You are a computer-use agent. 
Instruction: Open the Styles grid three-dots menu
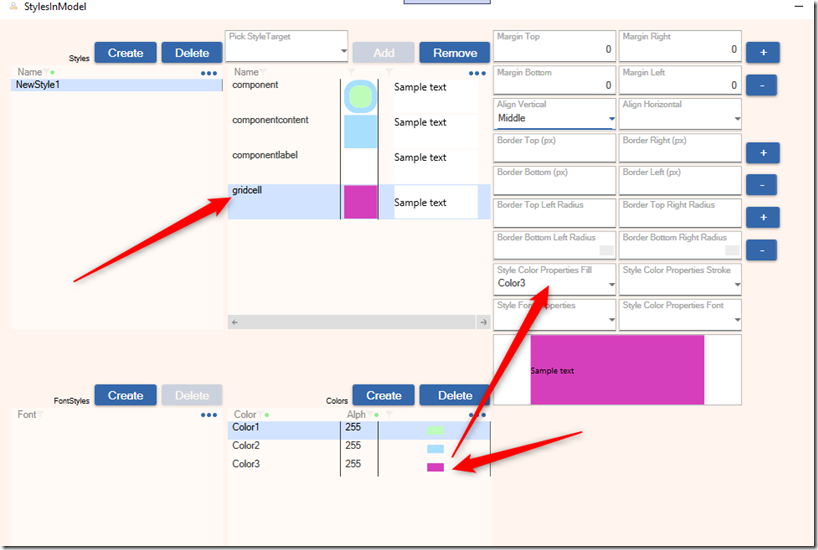tap(209, 73)
